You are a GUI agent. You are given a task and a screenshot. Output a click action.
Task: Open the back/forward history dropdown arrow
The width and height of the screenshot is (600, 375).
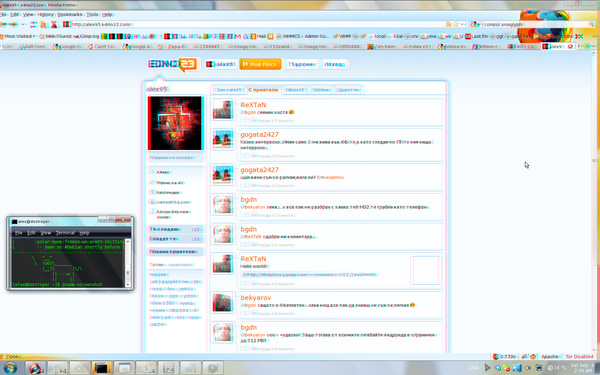click(x=24, y=24)
